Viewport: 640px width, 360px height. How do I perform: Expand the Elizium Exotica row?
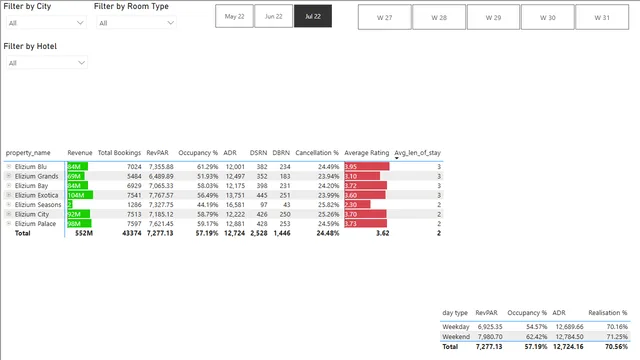coord(9,195)
